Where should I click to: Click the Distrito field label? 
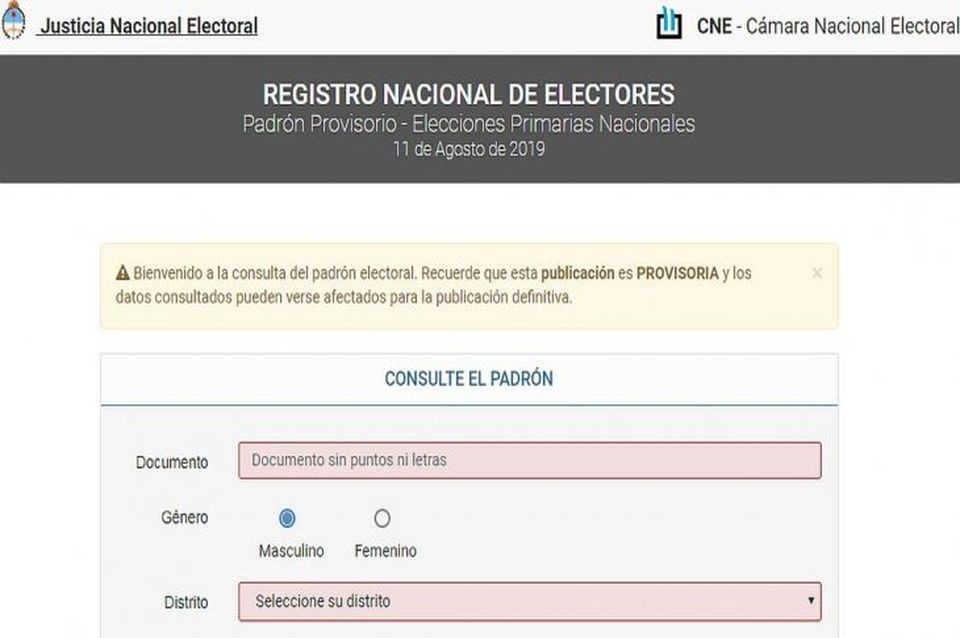pos(186,603)
